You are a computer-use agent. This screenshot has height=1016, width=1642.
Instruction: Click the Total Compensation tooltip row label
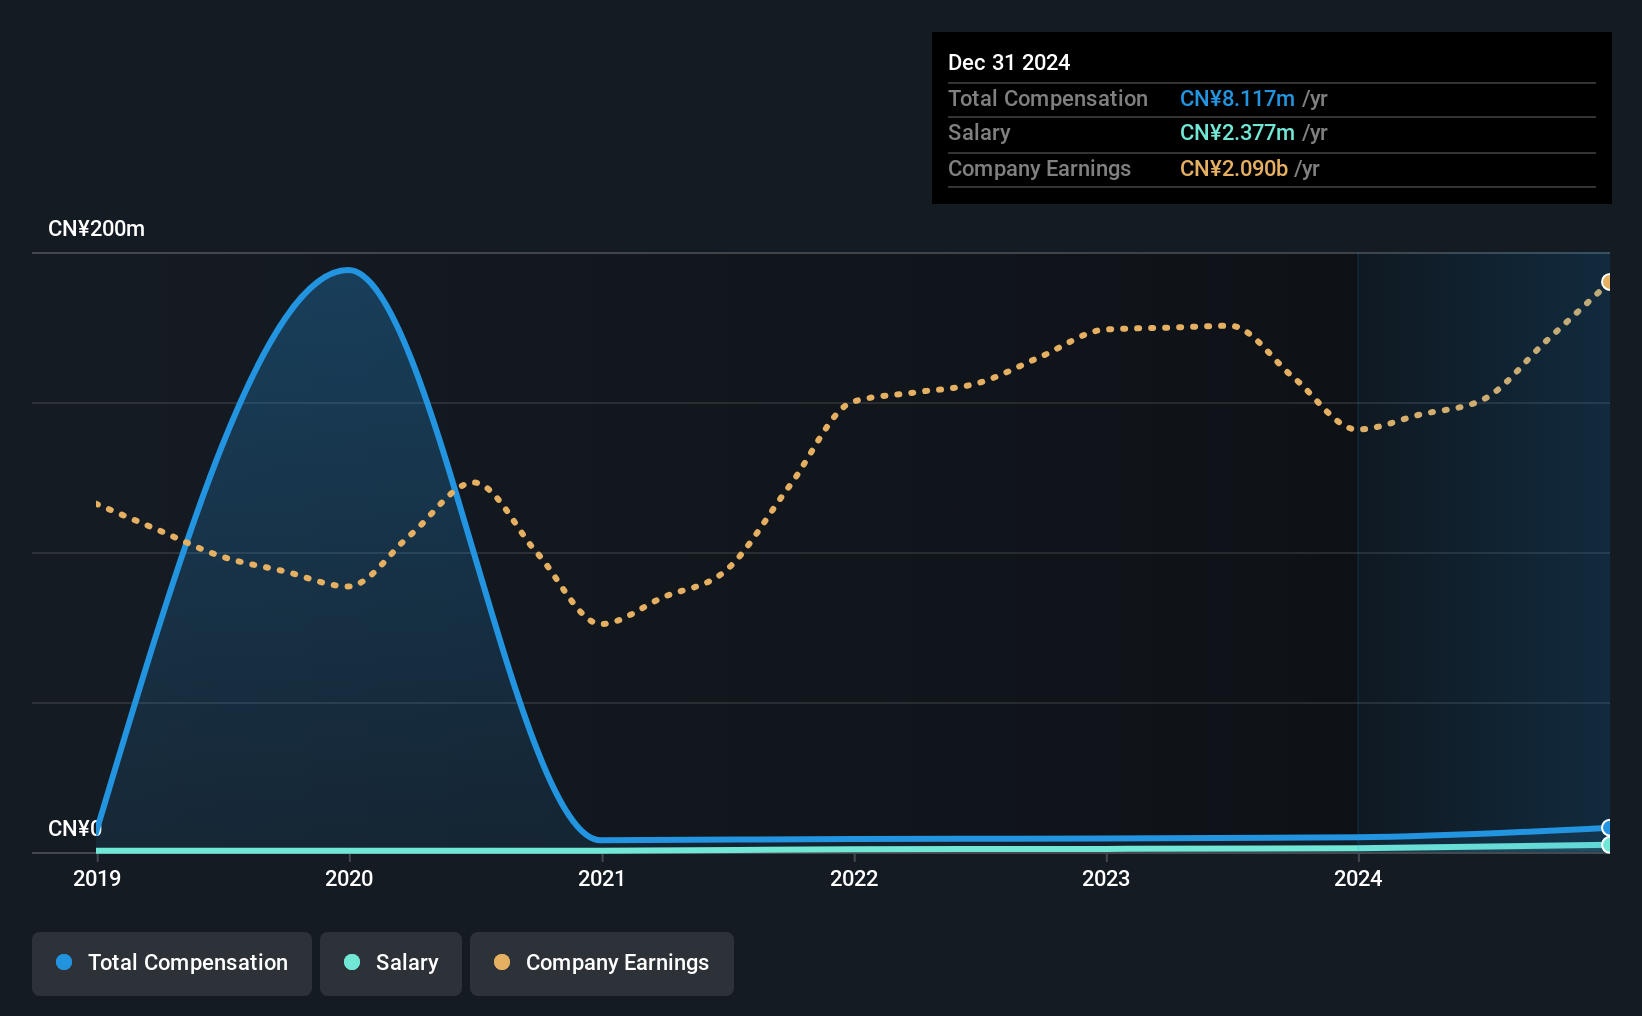1048,99
